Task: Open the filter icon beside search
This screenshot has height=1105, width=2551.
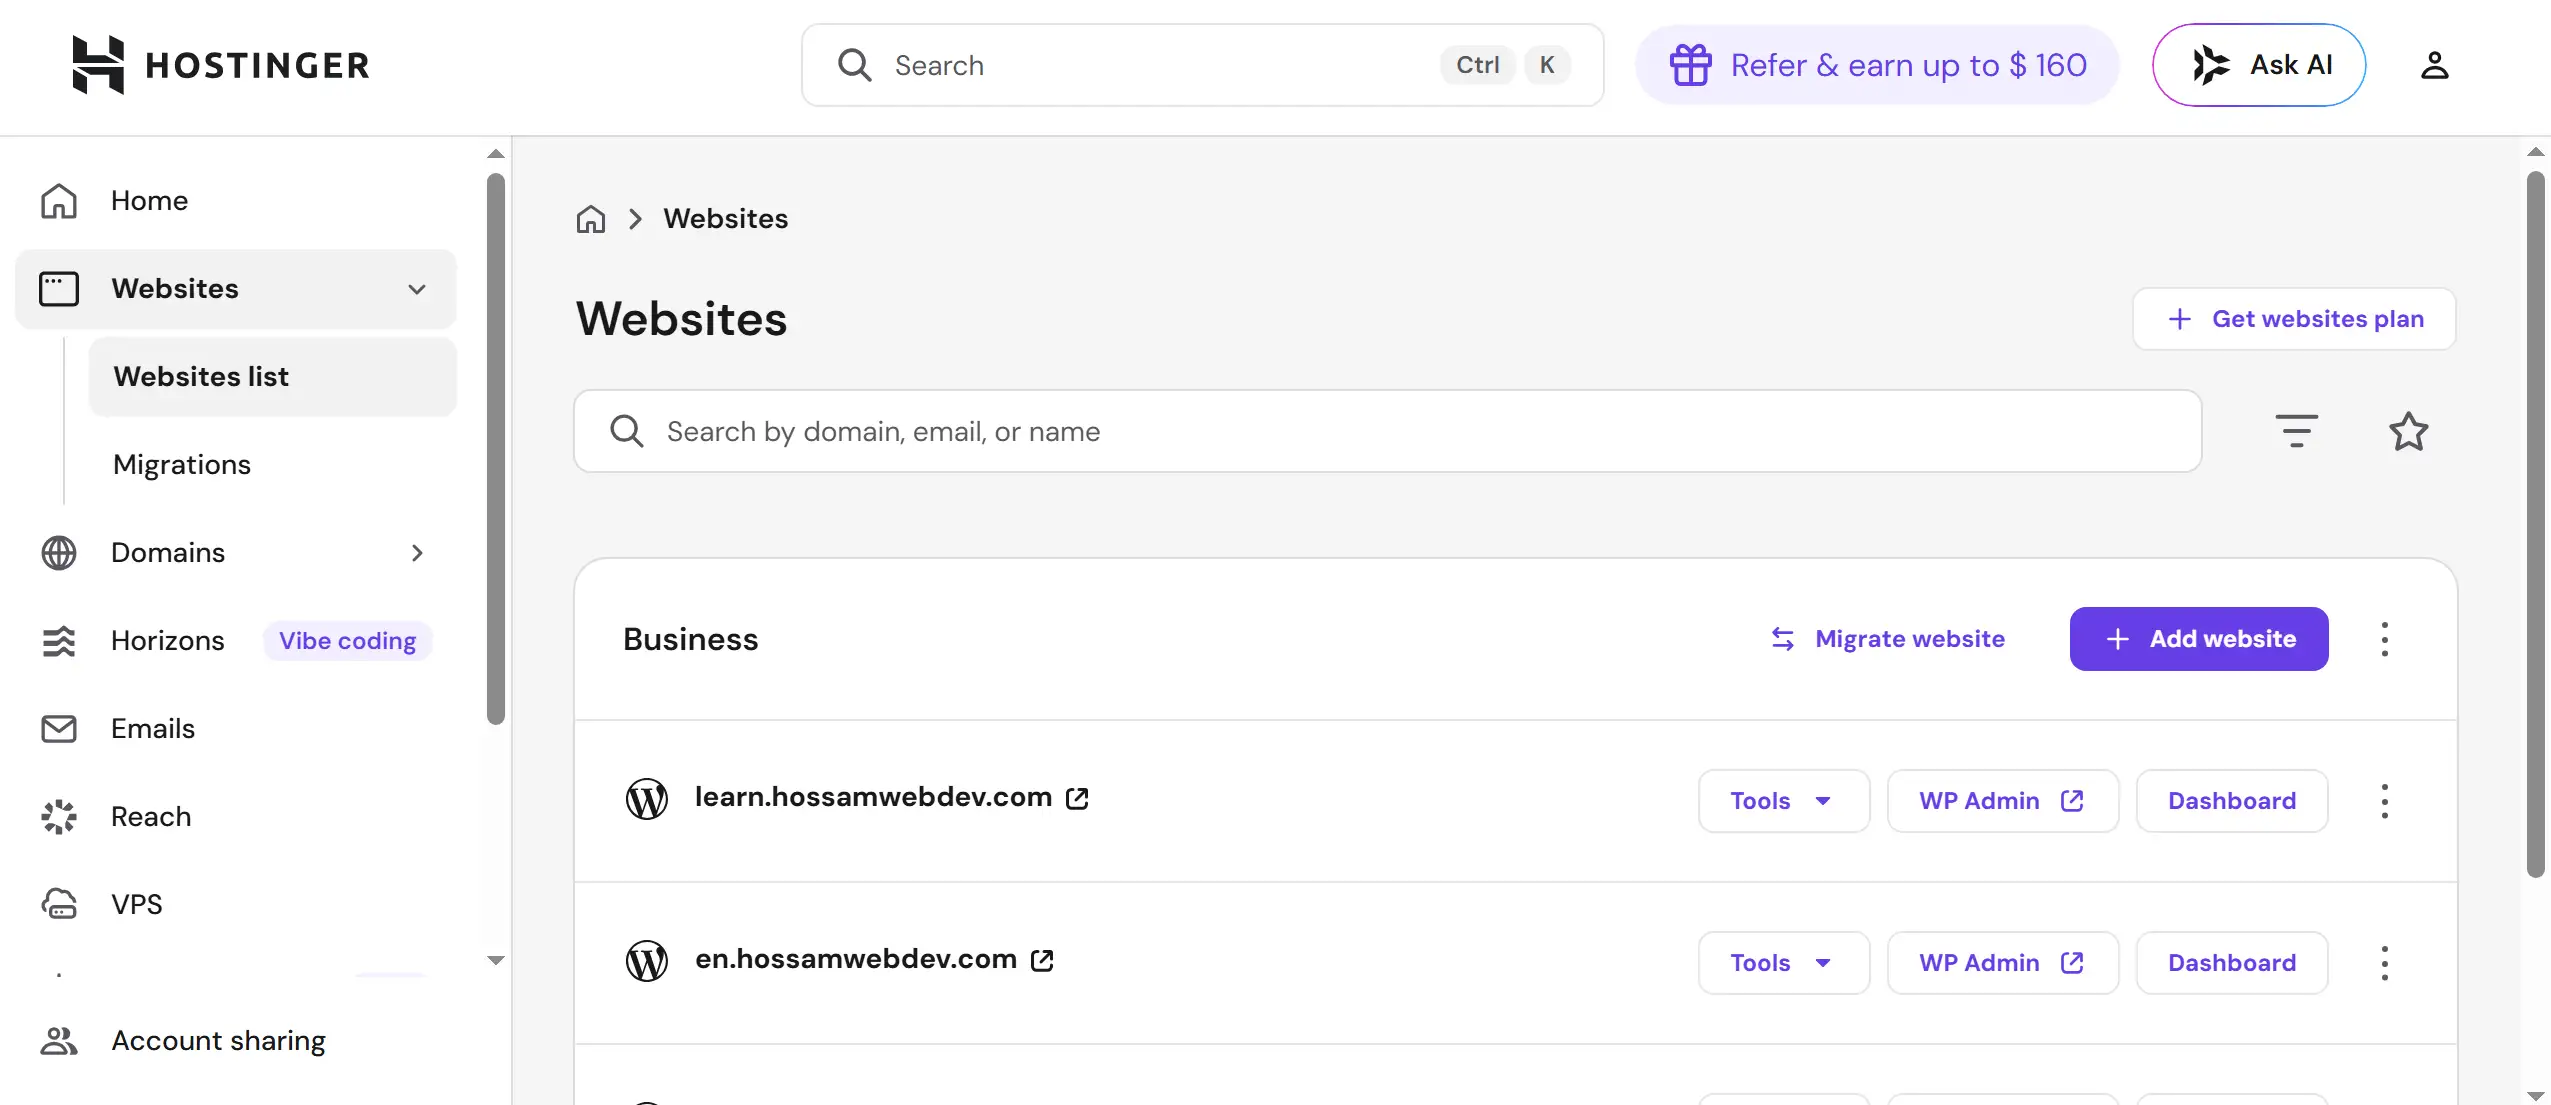Action: [x=2296, y=431]
